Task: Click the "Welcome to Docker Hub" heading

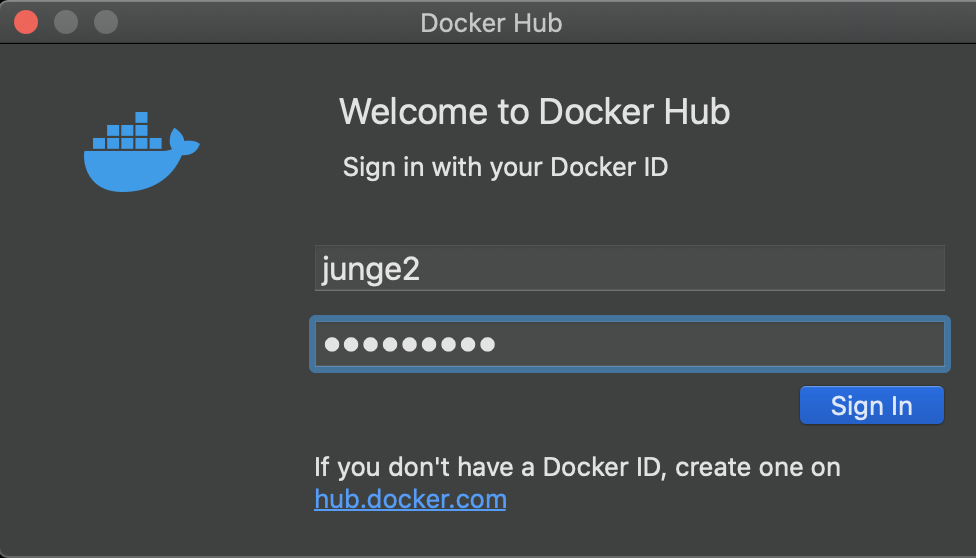Action: (x=534, y=111)
